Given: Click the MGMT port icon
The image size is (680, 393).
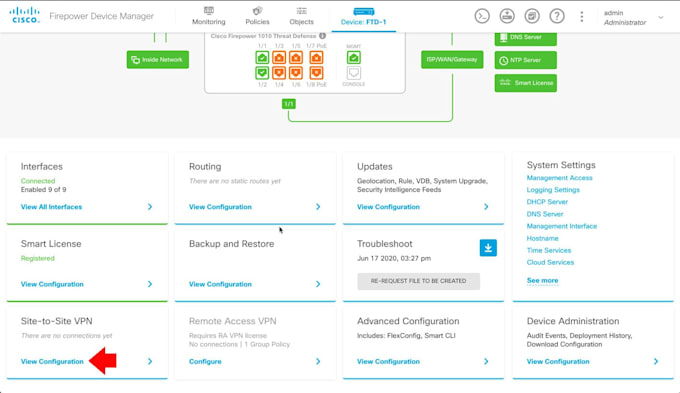Looking at the screenshot, I should tap(353, 57).
